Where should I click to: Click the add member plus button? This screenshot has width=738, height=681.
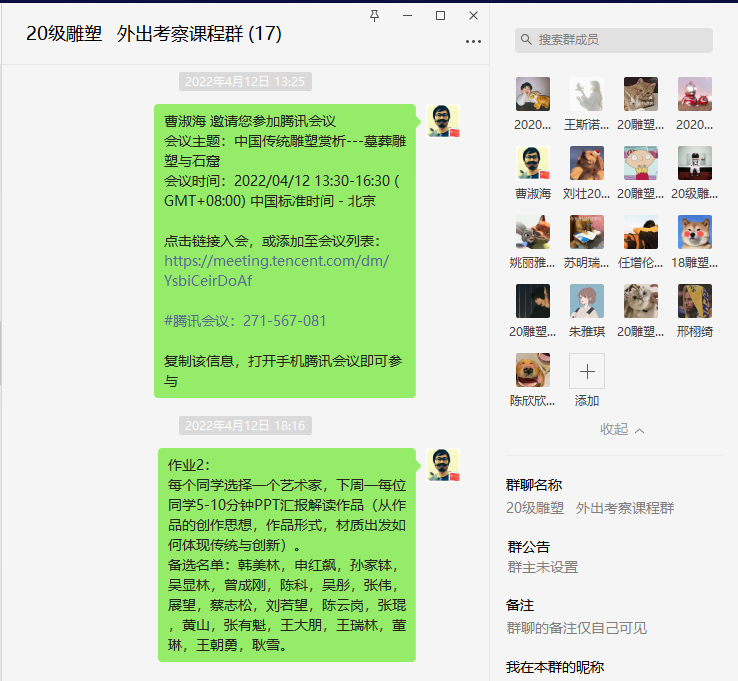click(586, 371)
